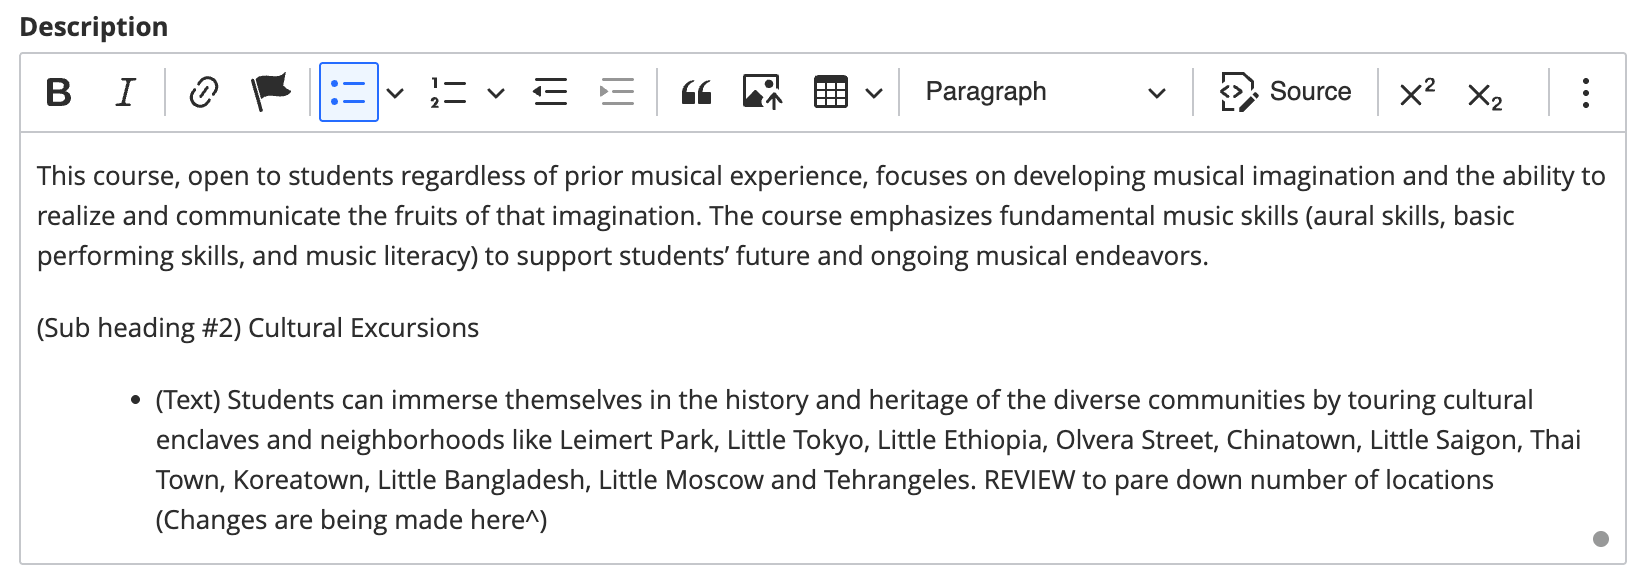Insert a hyperlink with the link icon

[x=204, y=93]
